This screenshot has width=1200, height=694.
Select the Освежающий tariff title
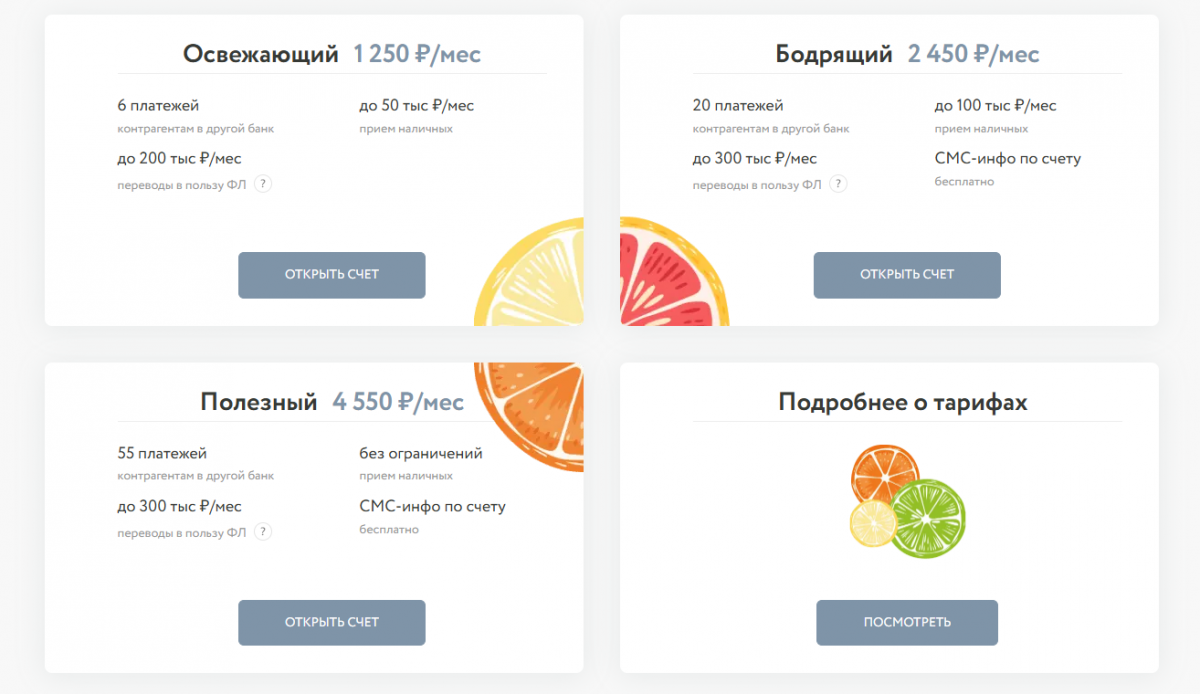point(261,54)
